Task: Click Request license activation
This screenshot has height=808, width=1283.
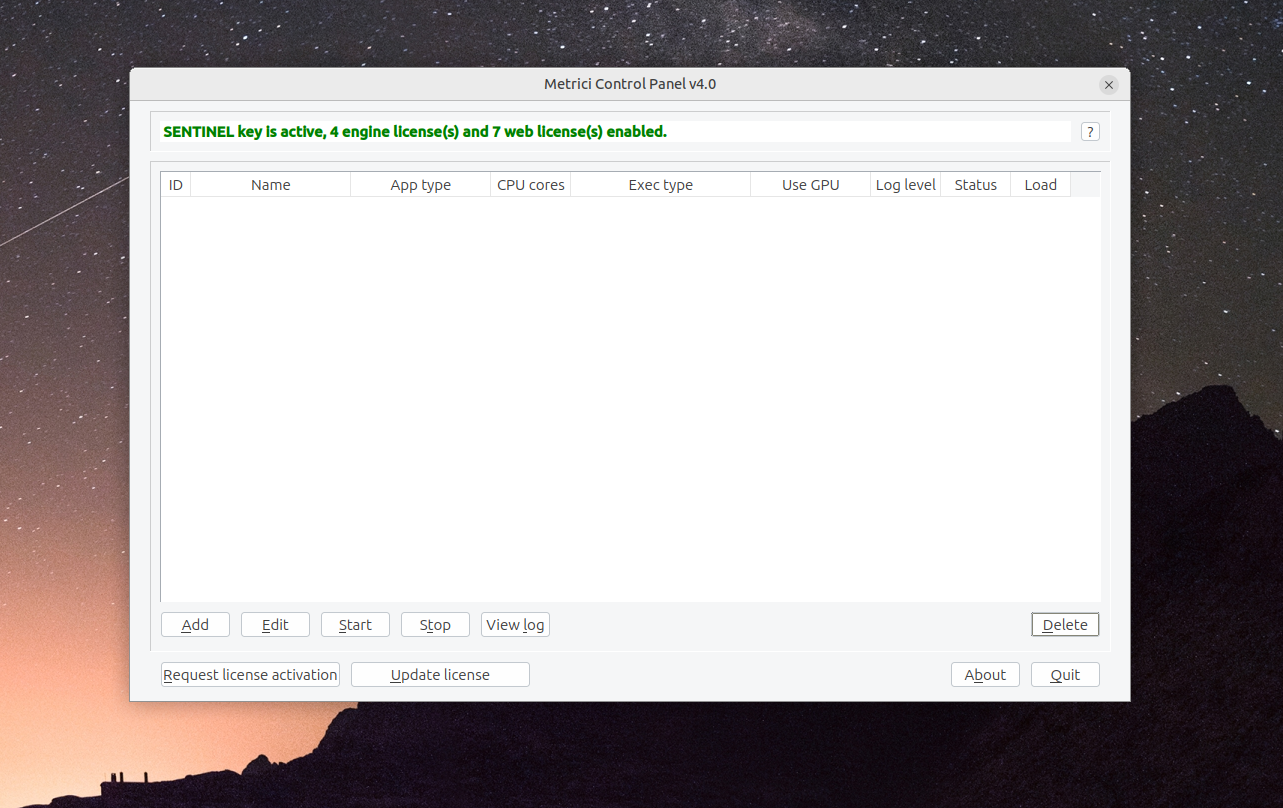Action: pos(250,674)
